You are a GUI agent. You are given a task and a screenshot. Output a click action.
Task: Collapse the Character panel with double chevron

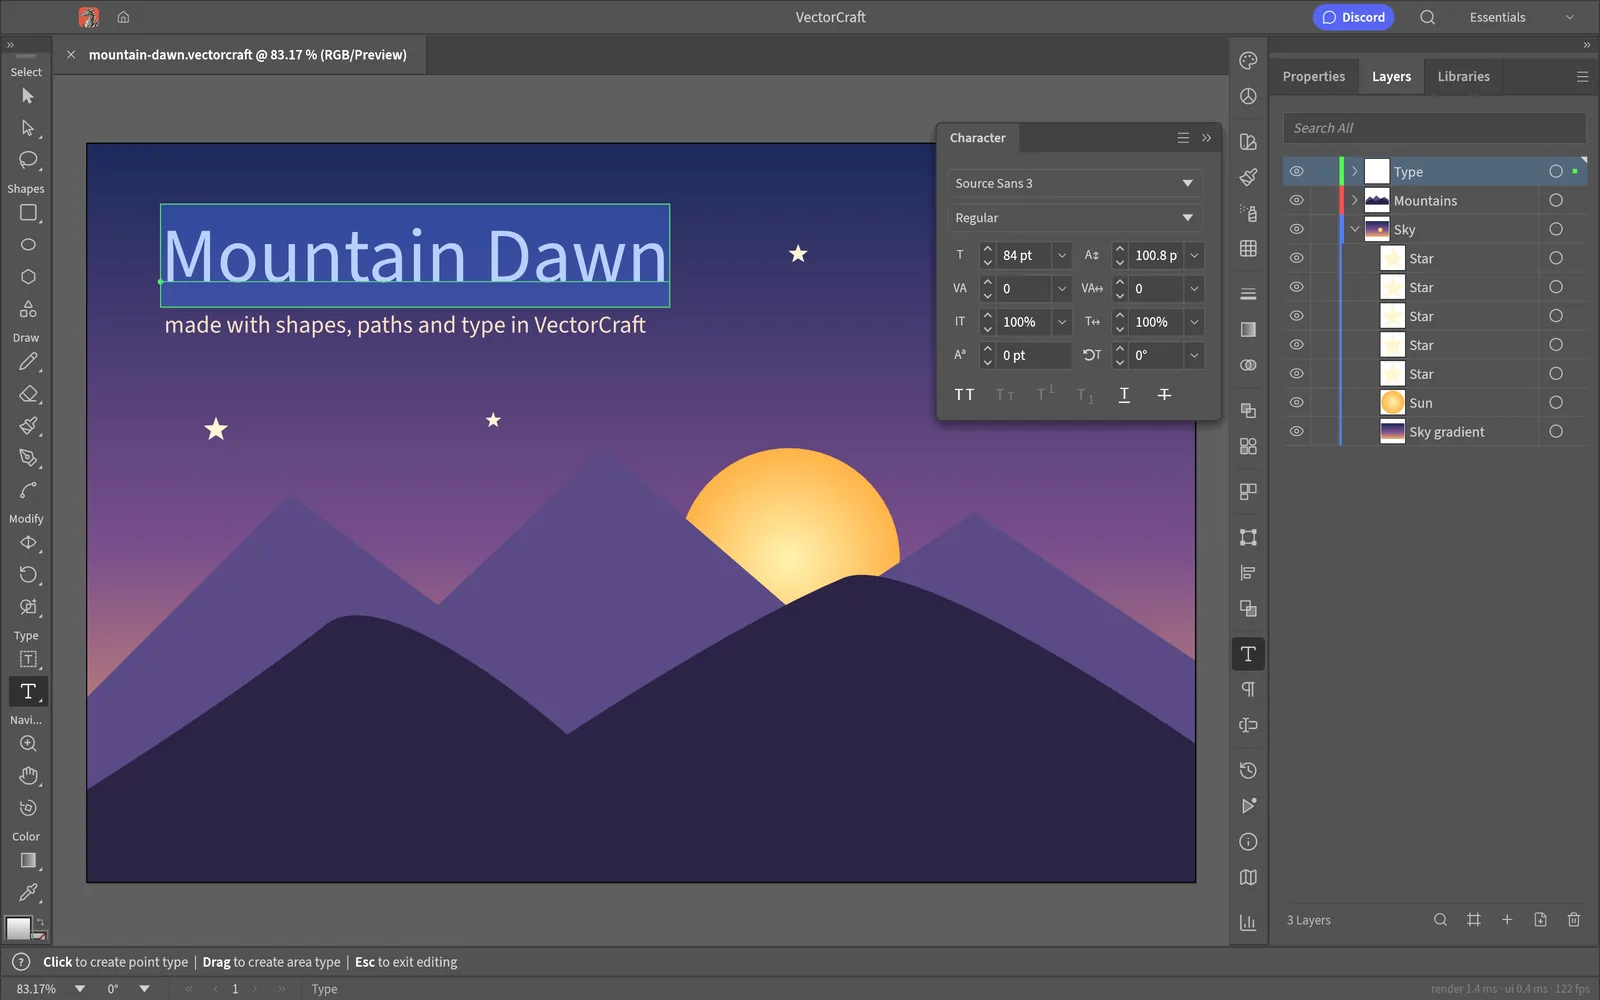coord(1207,138)
